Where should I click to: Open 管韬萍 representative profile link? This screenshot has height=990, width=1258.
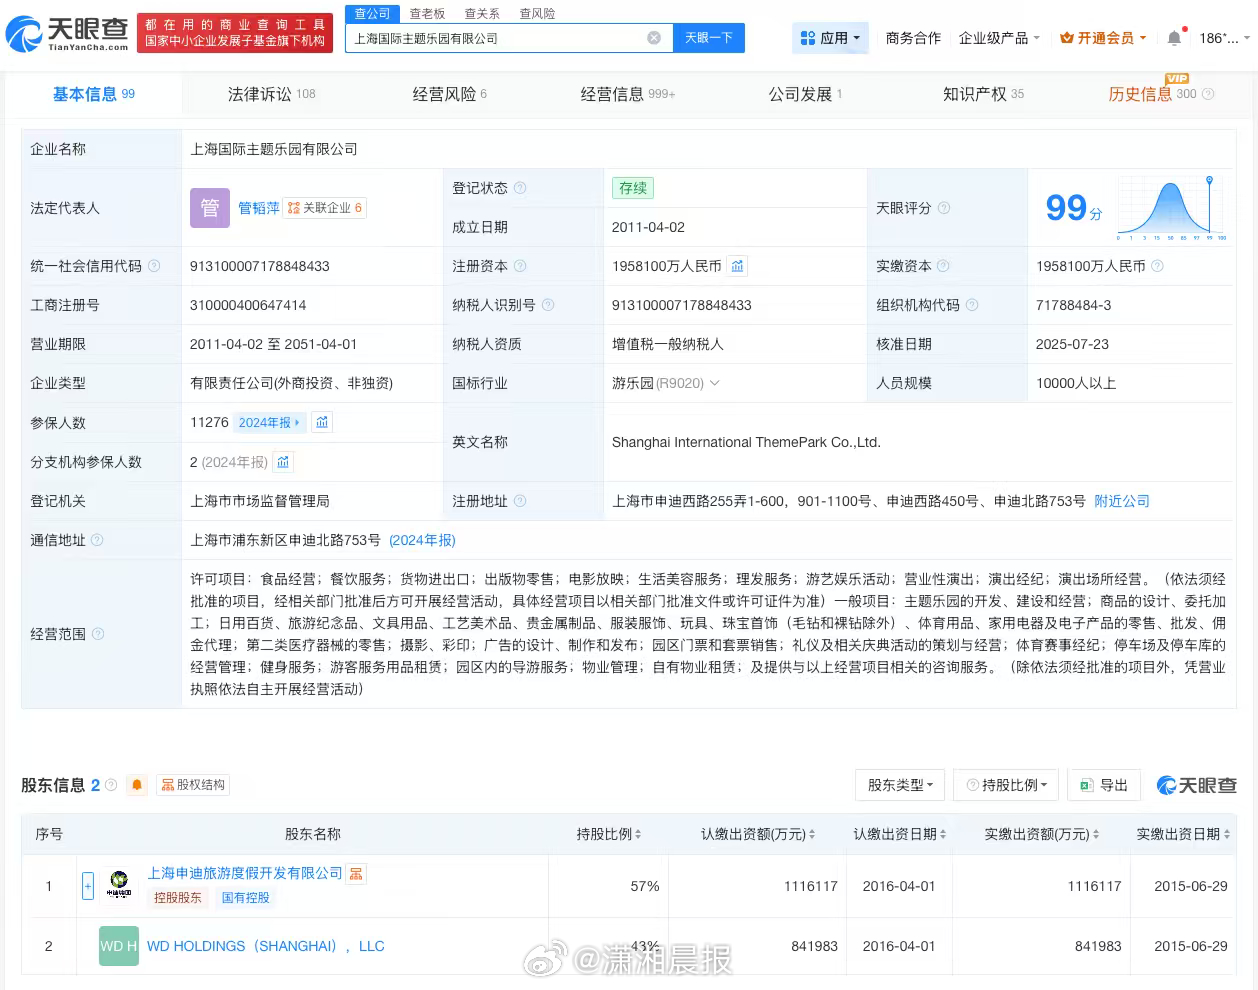tap(259, 208)
